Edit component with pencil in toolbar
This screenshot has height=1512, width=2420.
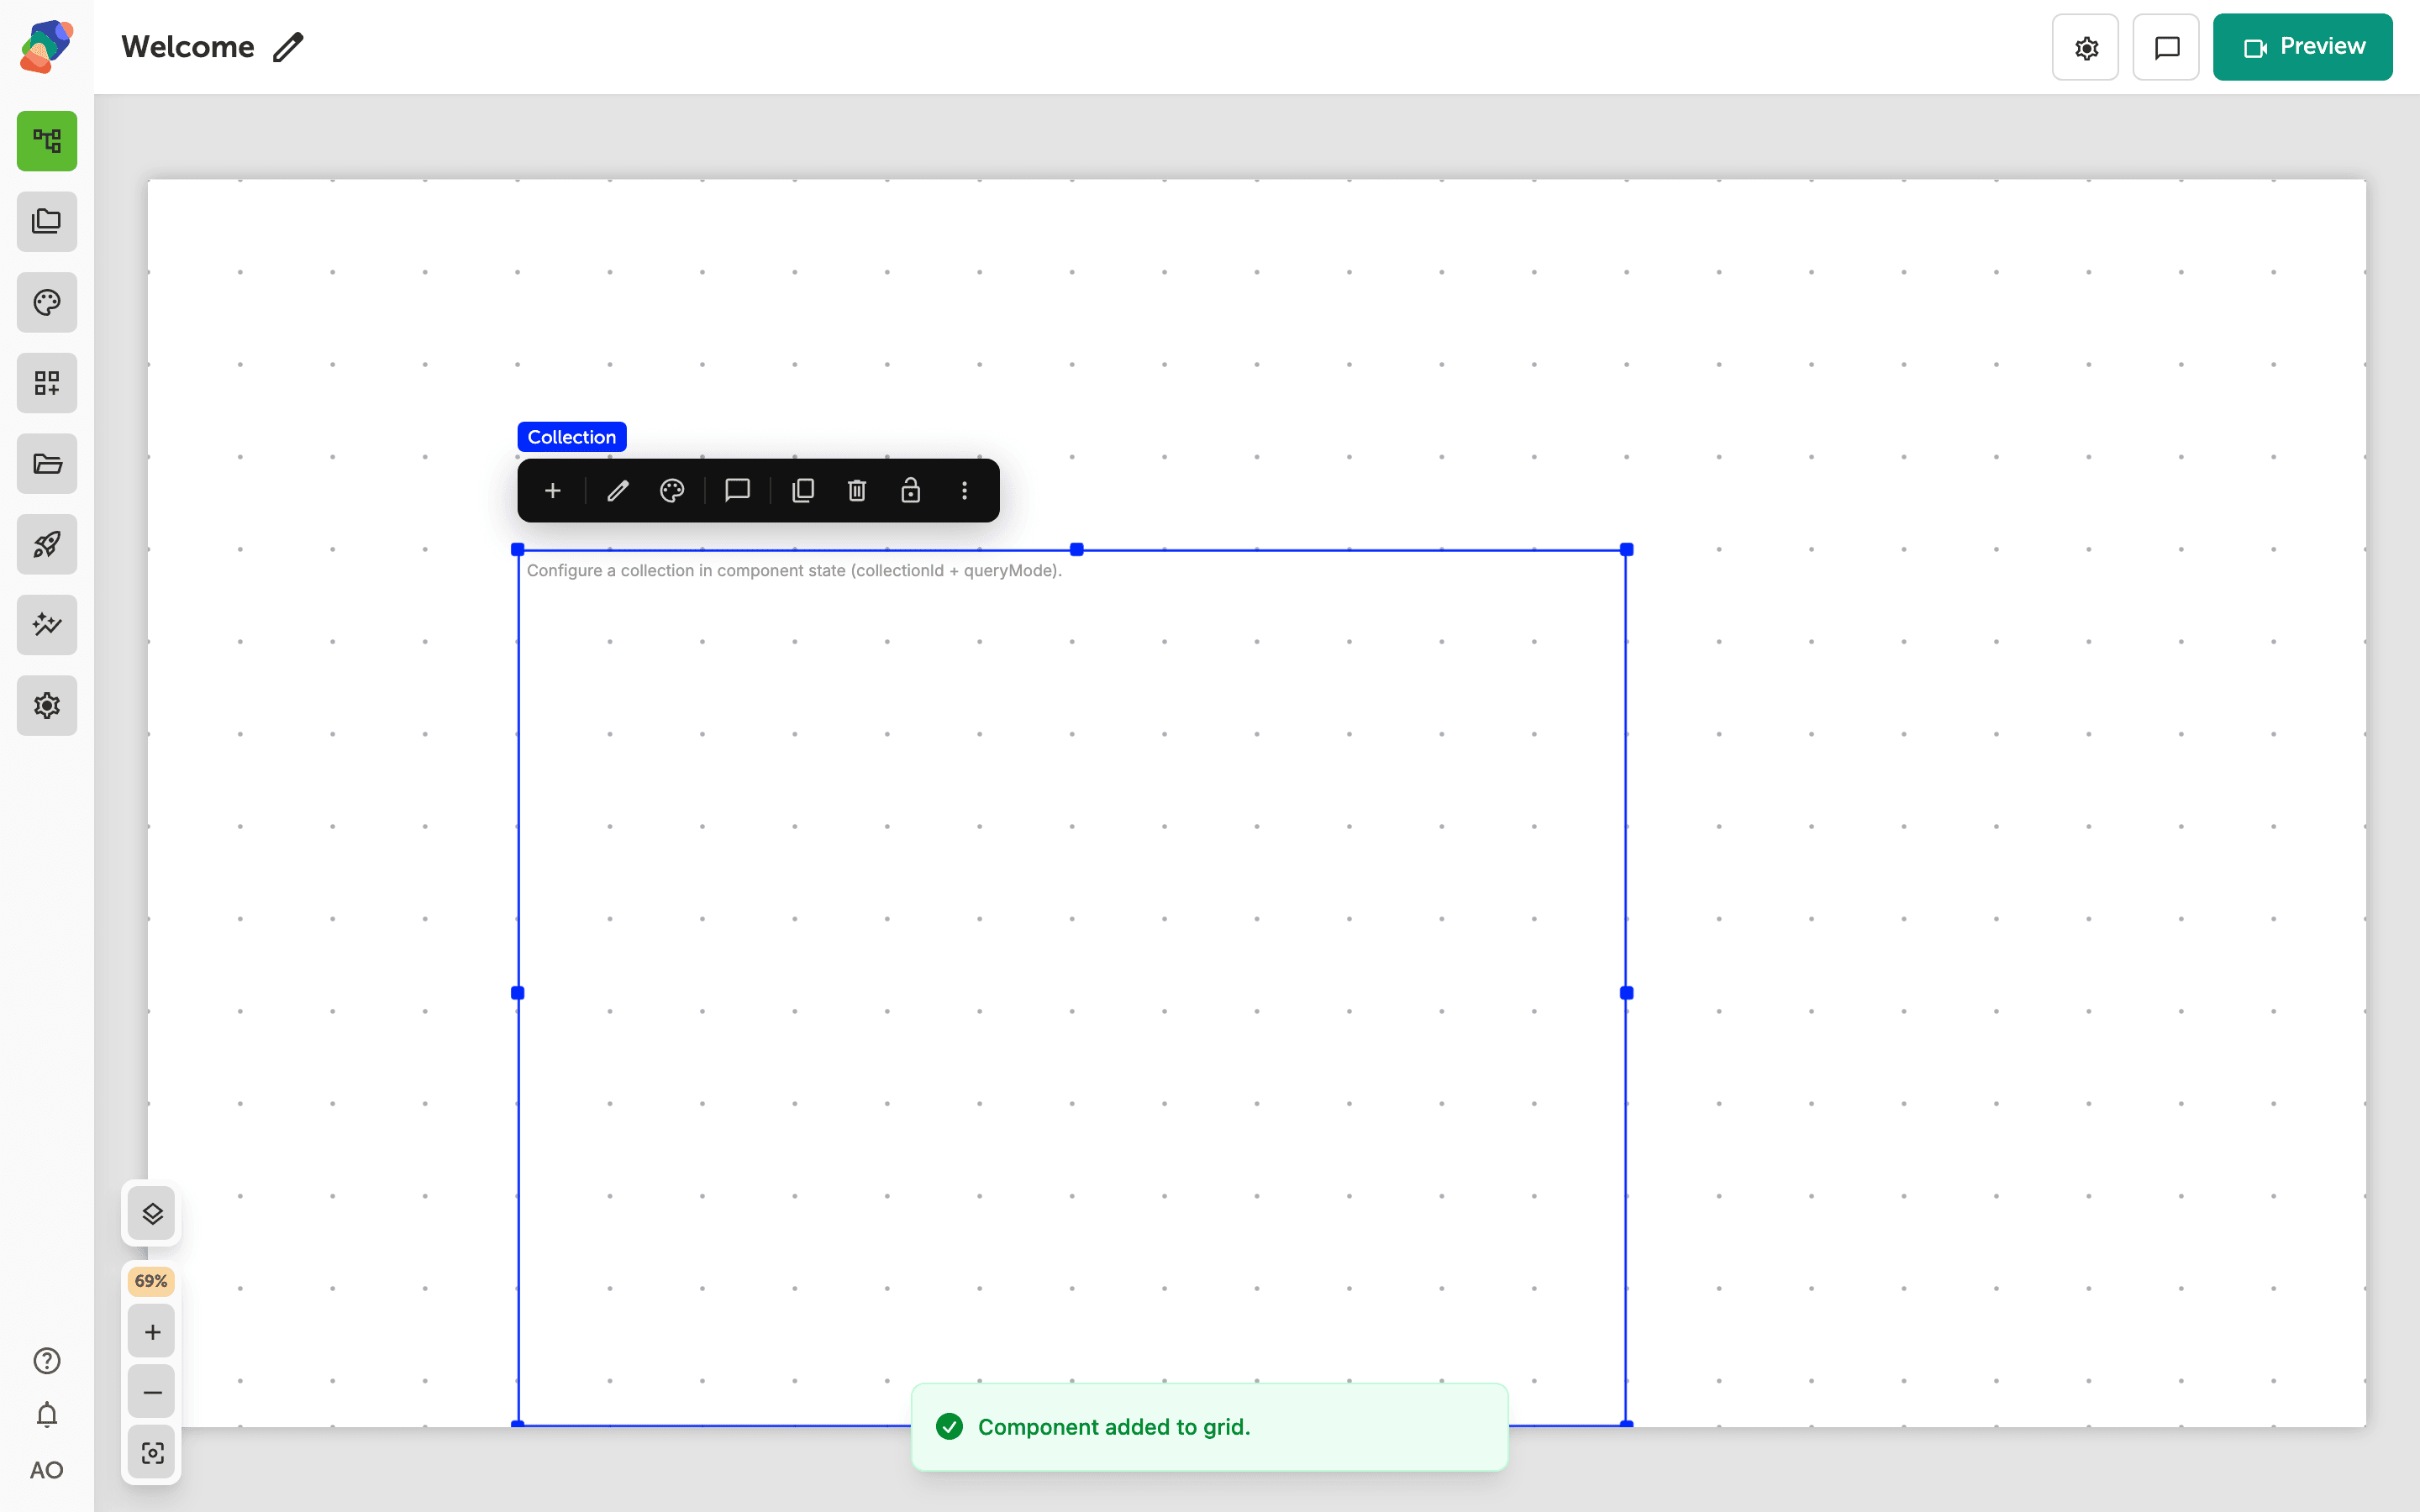[x=618, y=490]
